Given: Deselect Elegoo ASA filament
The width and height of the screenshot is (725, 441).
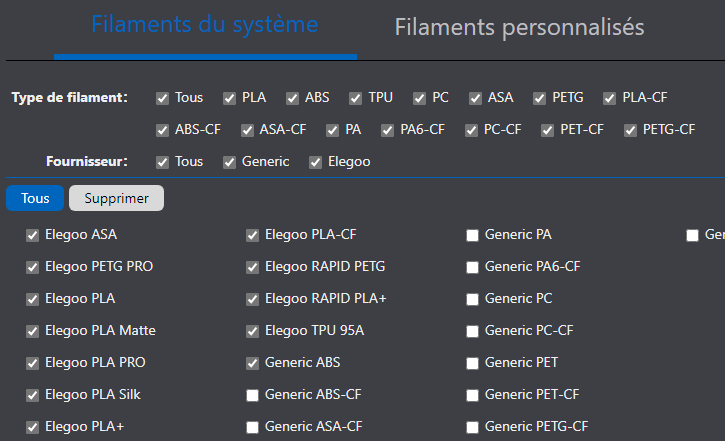Looking at the screenshot, I should pyautogui.click(x=33, y=236).
